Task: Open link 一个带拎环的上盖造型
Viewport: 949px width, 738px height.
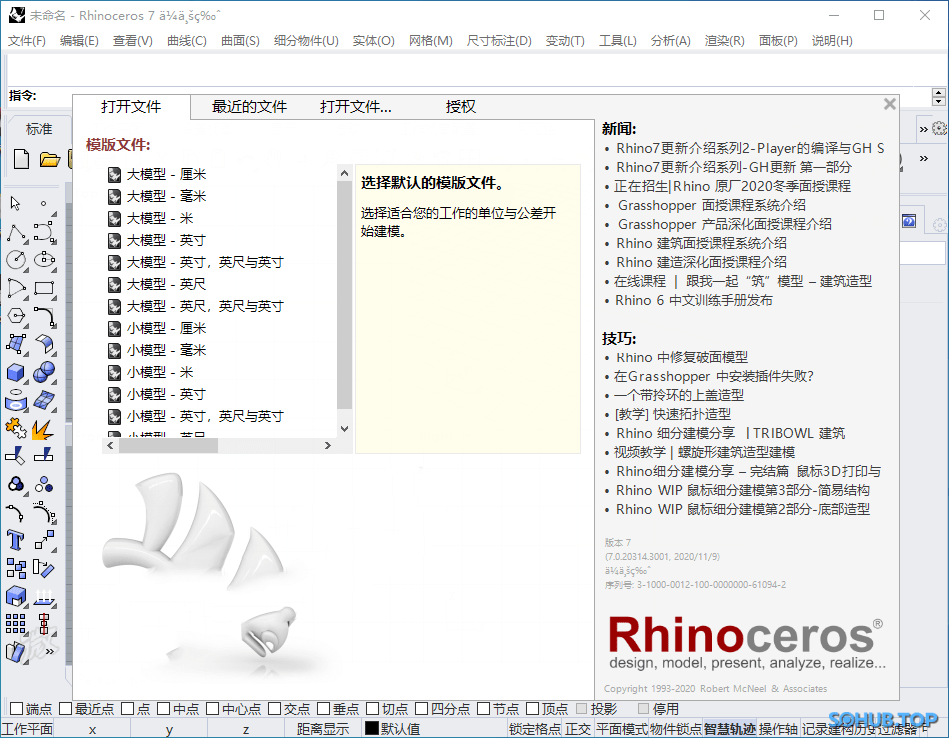Action: point(679,395)
